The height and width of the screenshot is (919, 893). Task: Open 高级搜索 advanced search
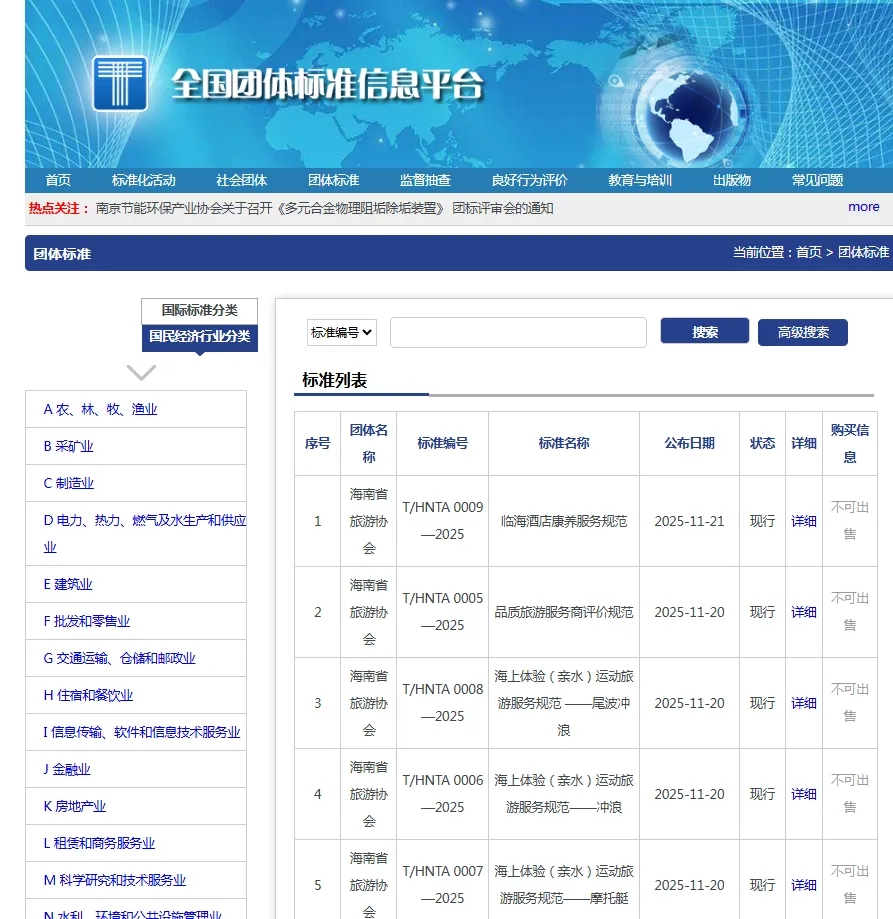click(802, 332)
